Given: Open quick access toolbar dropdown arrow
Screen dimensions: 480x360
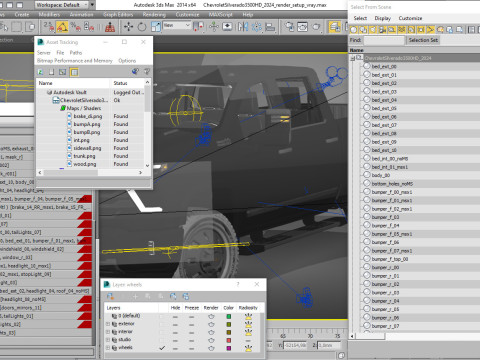Looking at the screenshot, I should pyautogui.click(x=93, y=5).
